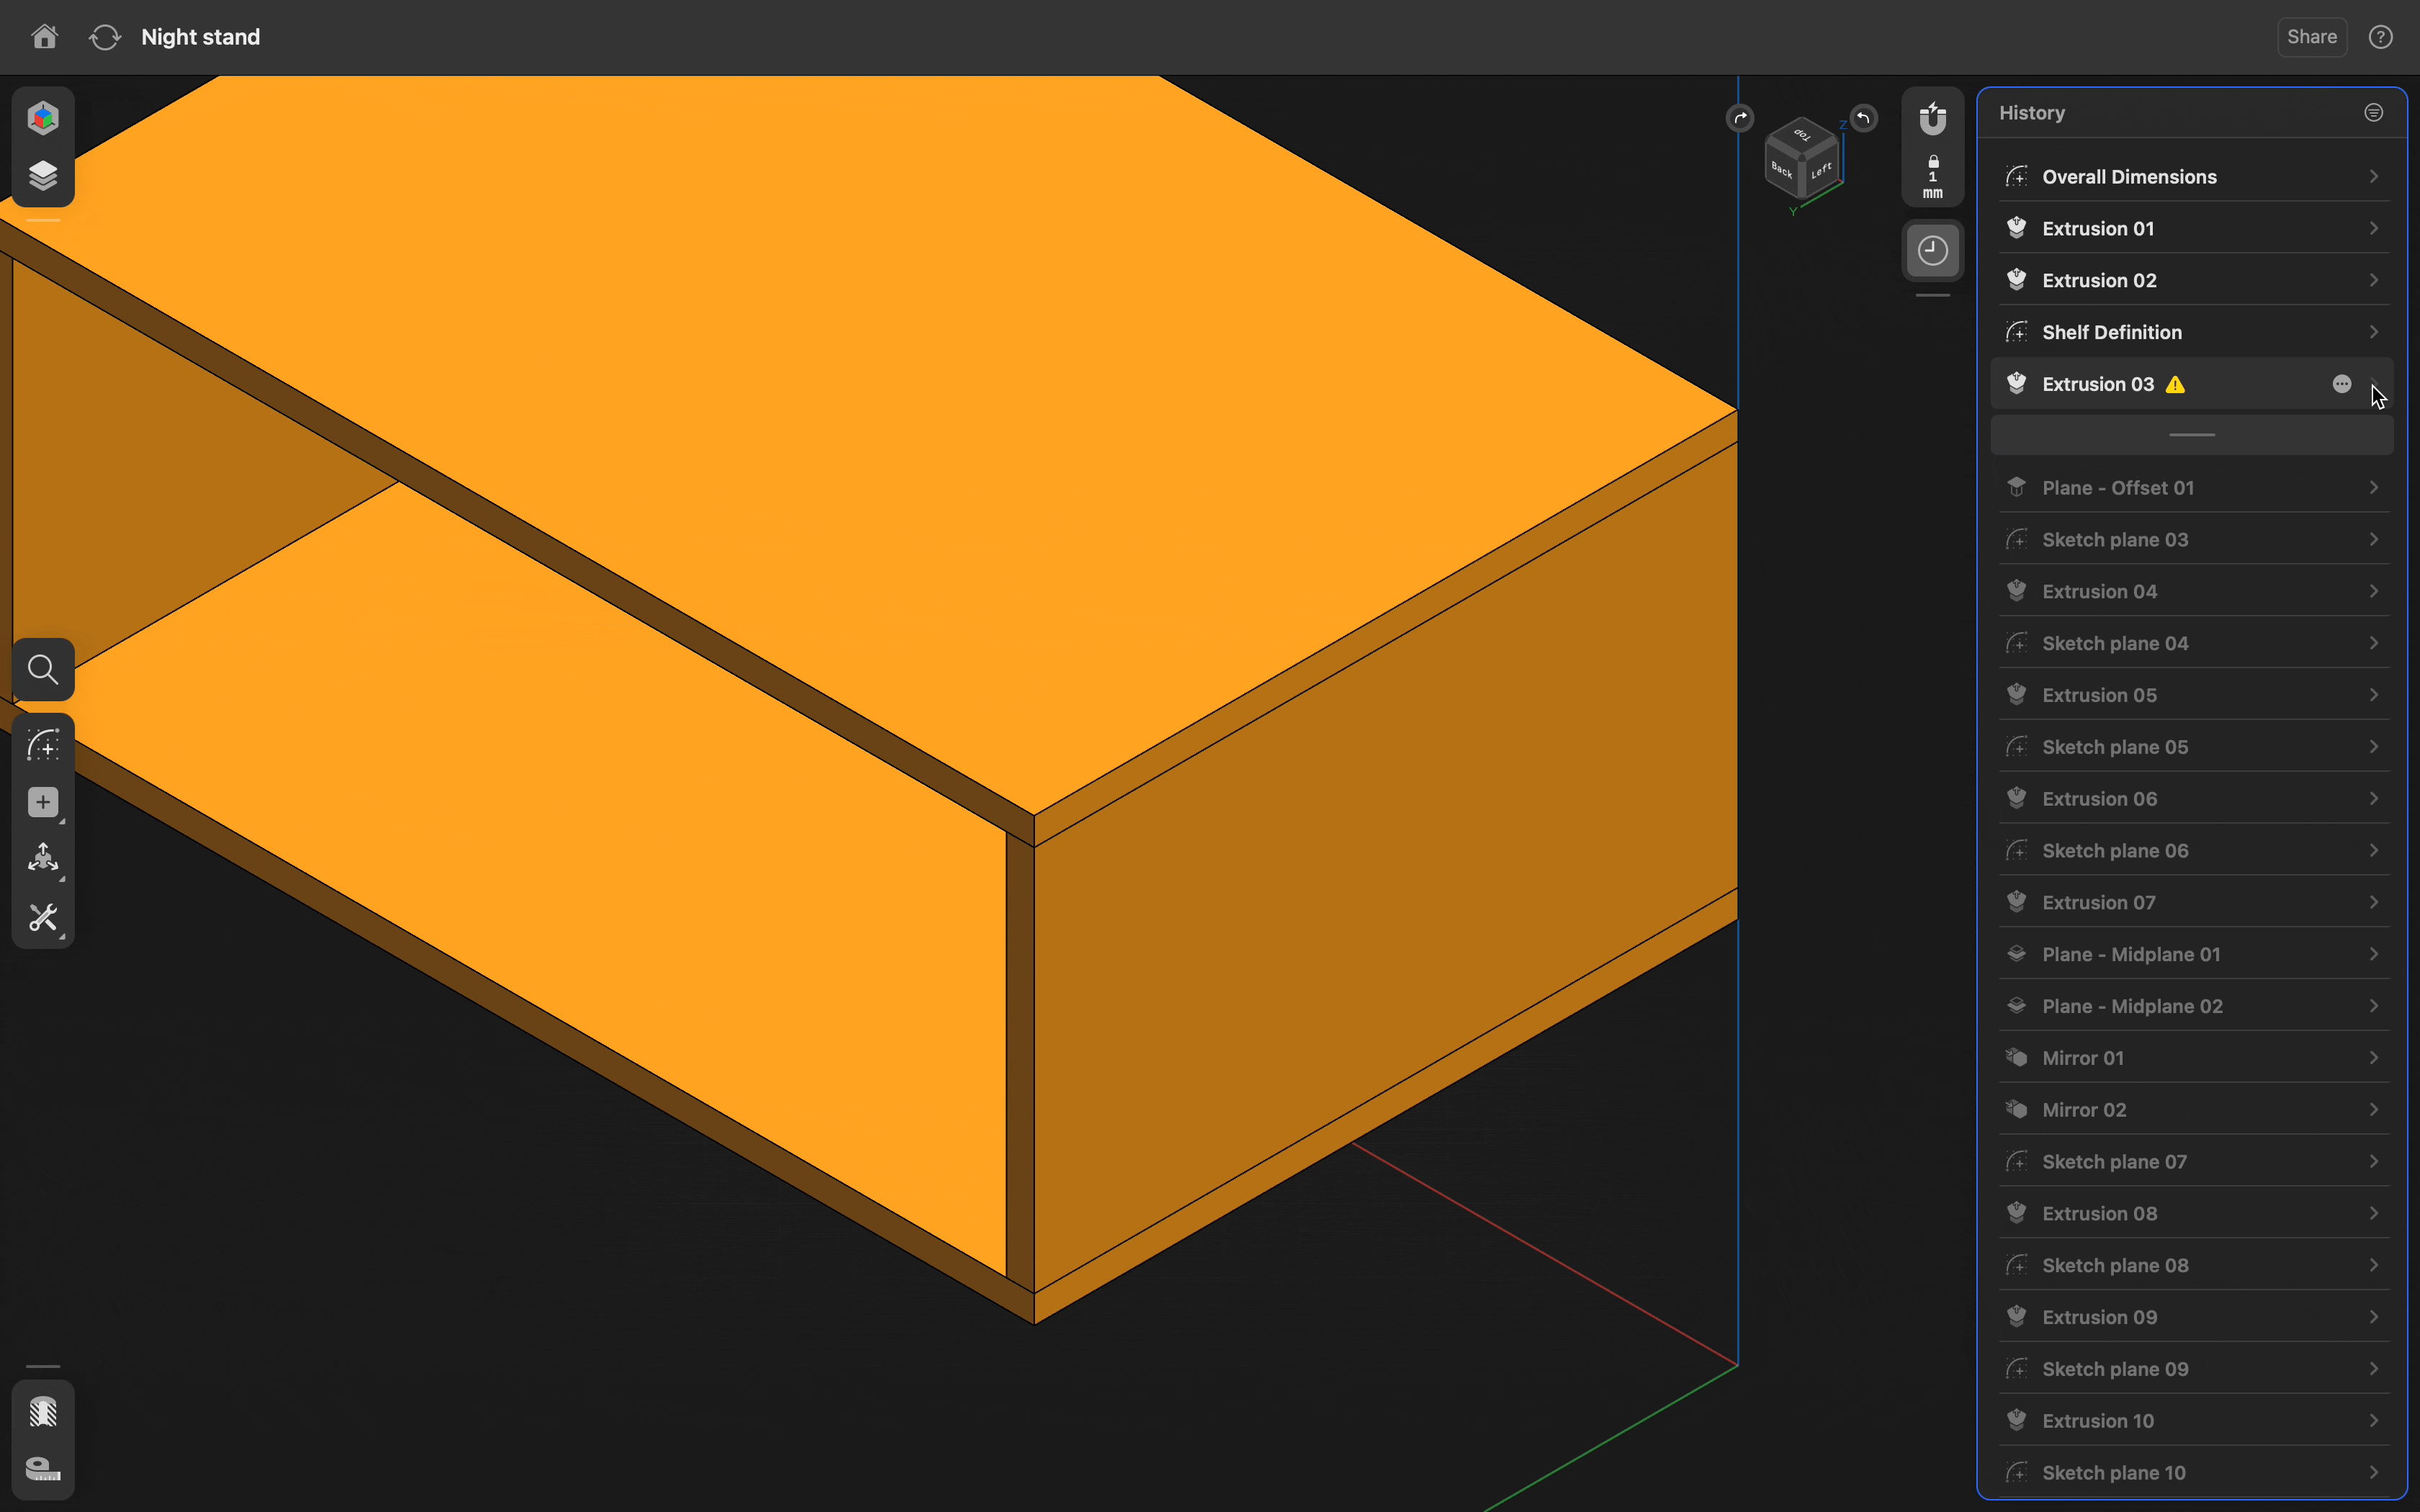Toggle the 1 mm grid lock

1932,177
